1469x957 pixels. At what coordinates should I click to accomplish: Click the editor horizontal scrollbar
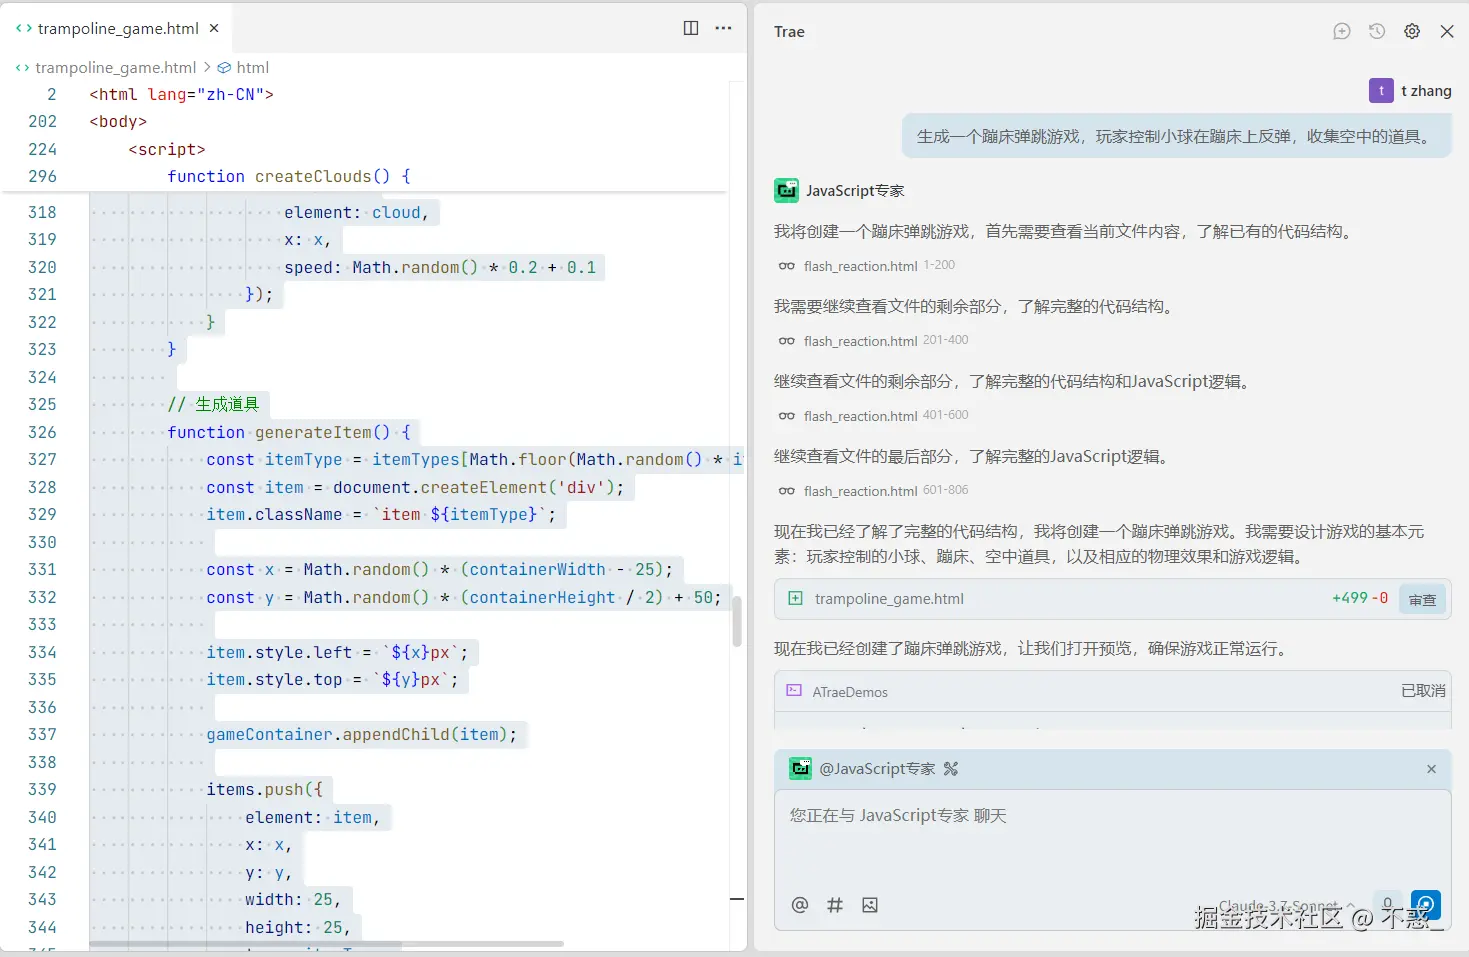coord(326,943)
